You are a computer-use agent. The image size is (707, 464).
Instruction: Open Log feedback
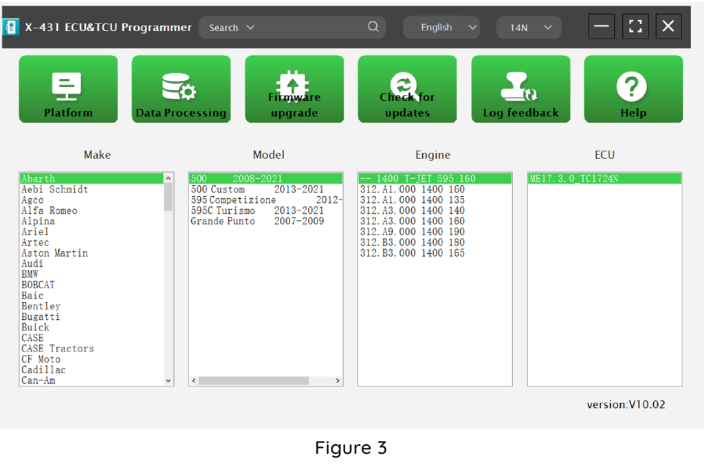tap(520, 90)
